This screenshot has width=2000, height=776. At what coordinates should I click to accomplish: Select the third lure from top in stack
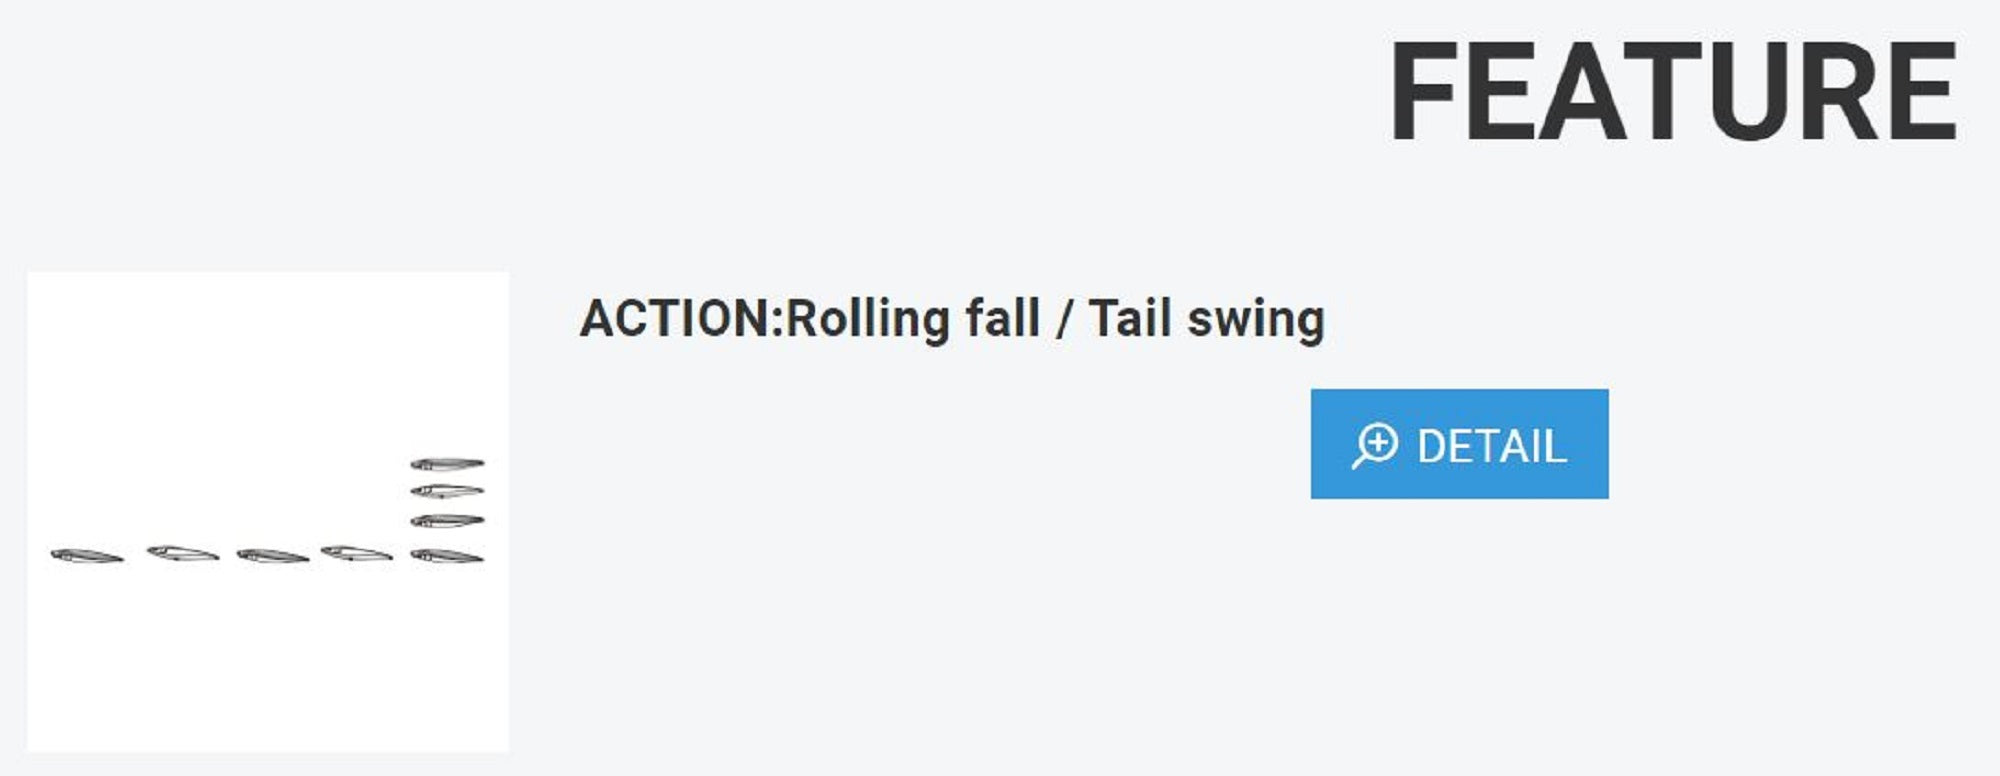pyautogui.click(x=447, y=521)
